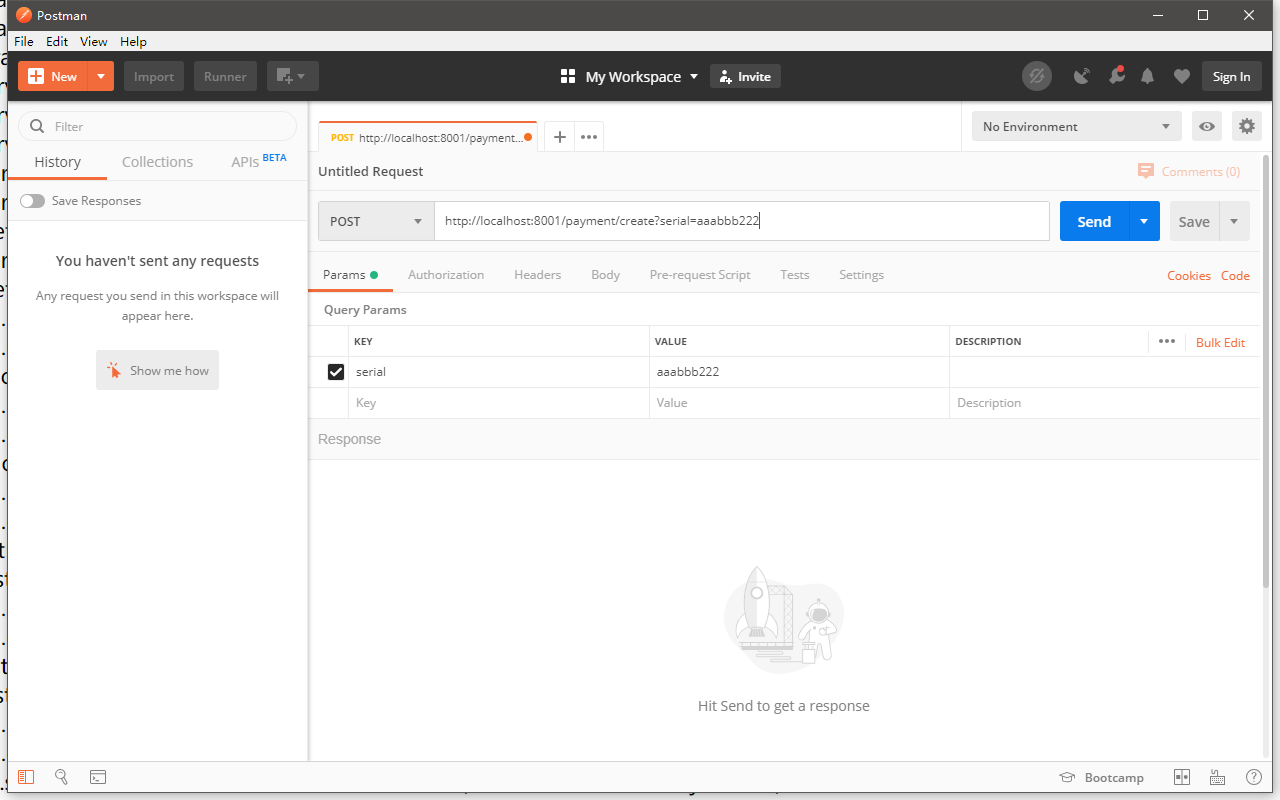Click the Bulk Edit link
This screenshot has width=1280, height=800.
(x=1220, y=342)
